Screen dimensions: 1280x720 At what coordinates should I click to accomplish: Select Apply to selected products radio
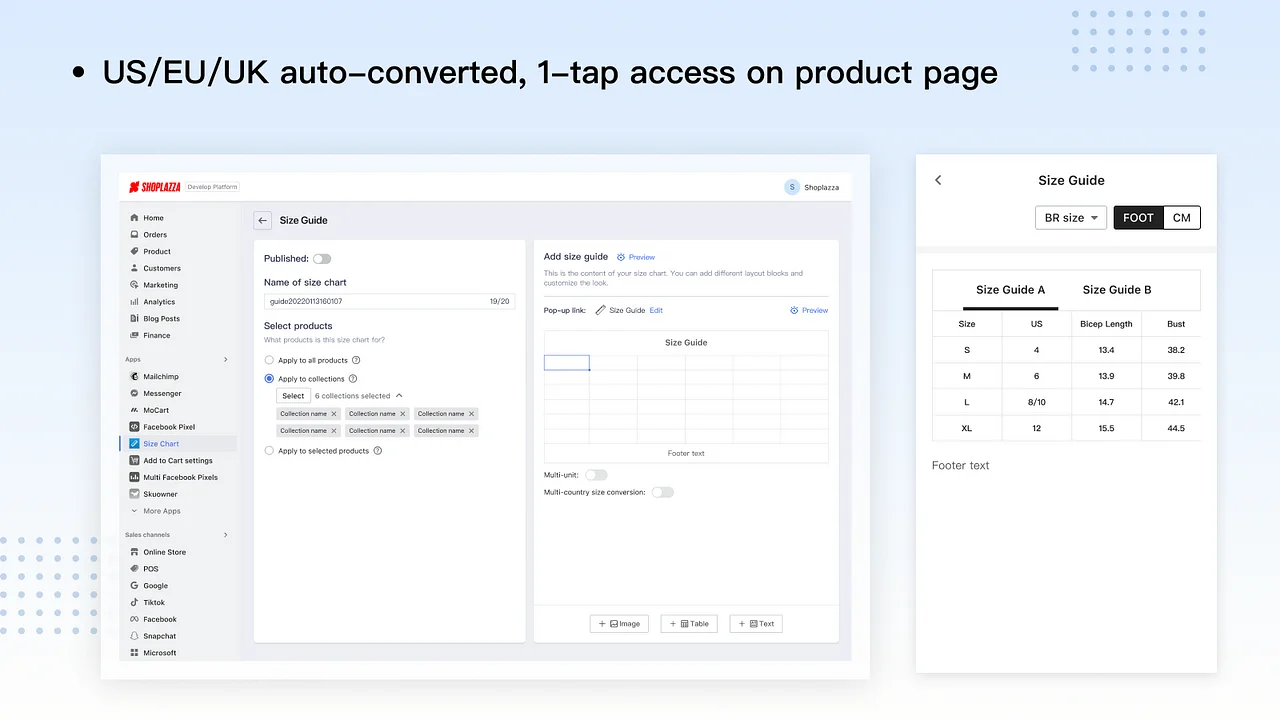269,451
